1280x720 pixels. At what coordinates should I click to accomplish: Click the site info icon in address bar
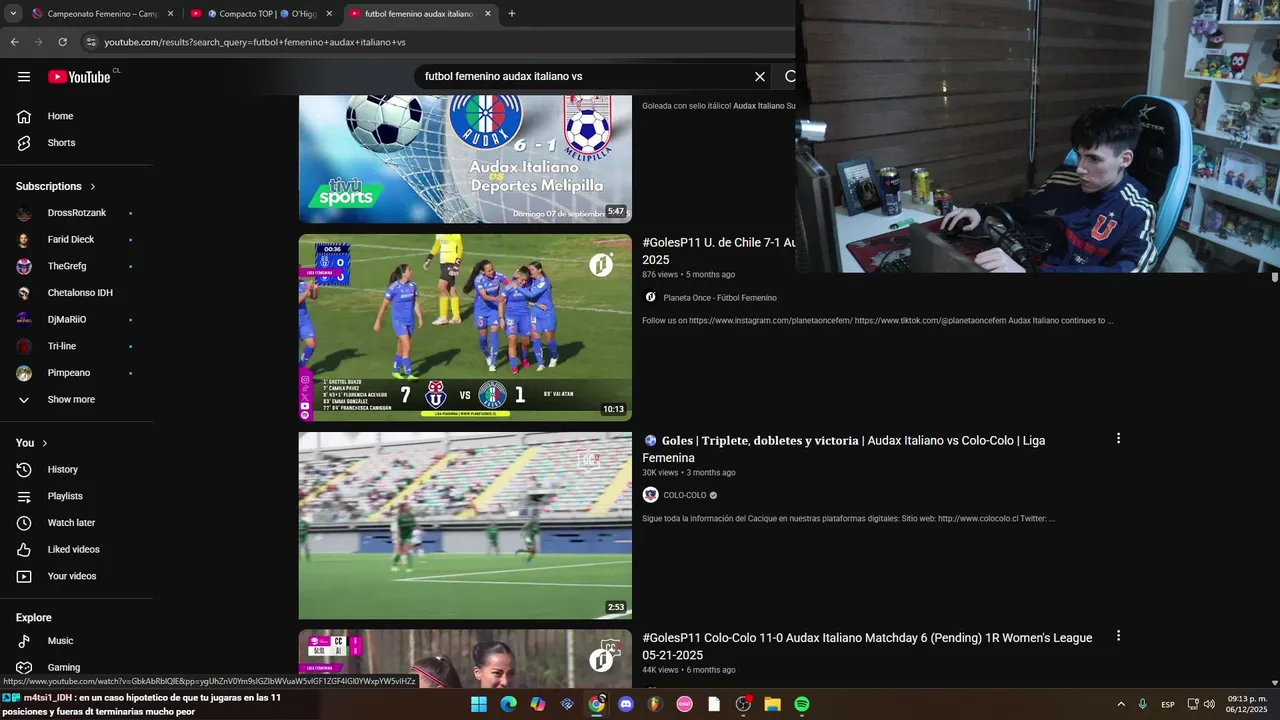click(91, 42)
